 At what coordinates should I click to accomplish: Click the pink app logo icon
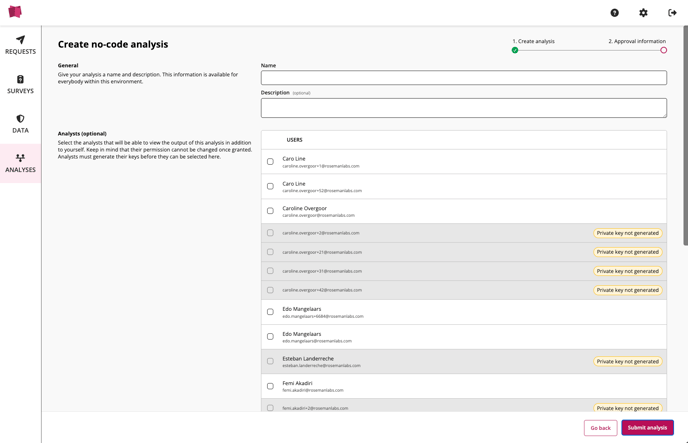(15, 12)
